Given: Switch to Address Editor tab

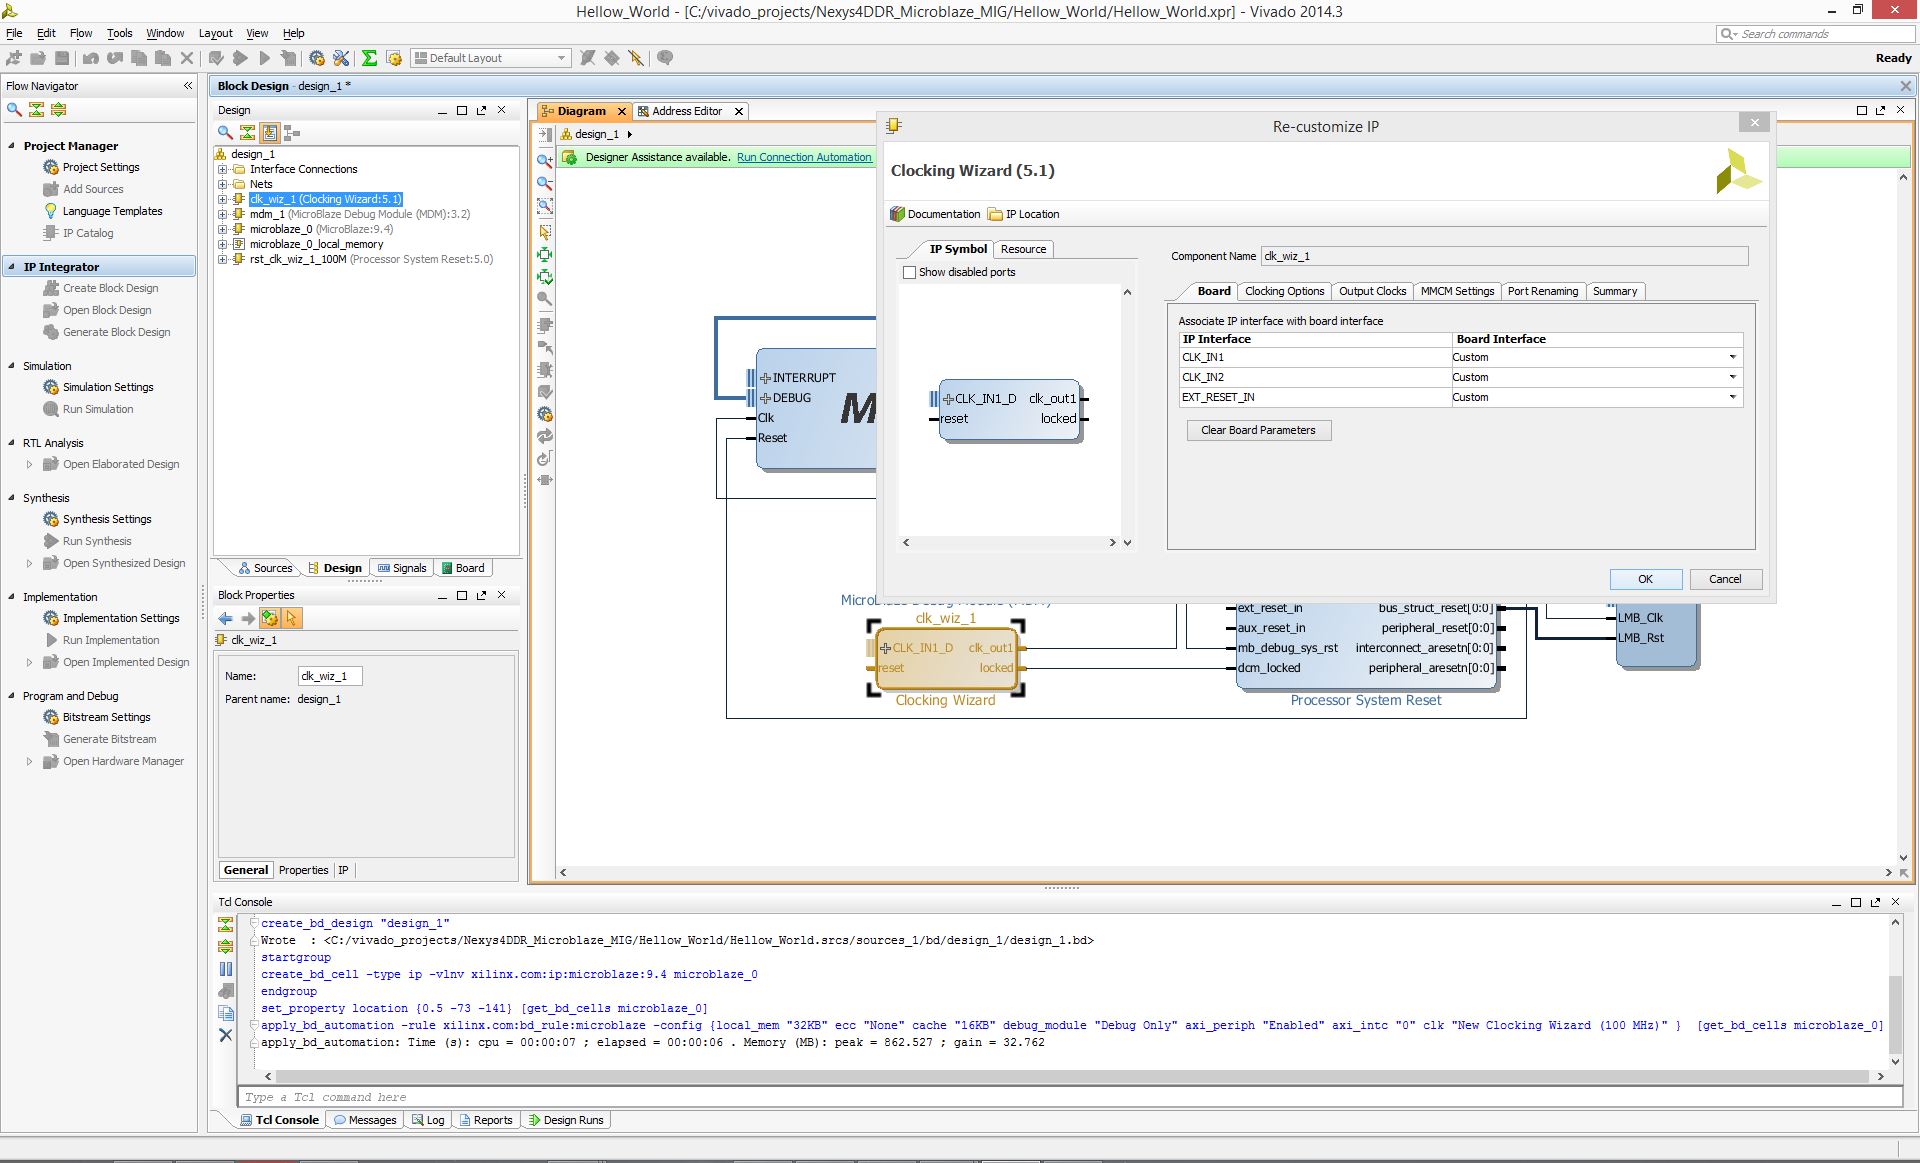Looking at the screenshot, I should tap(687, 111).
